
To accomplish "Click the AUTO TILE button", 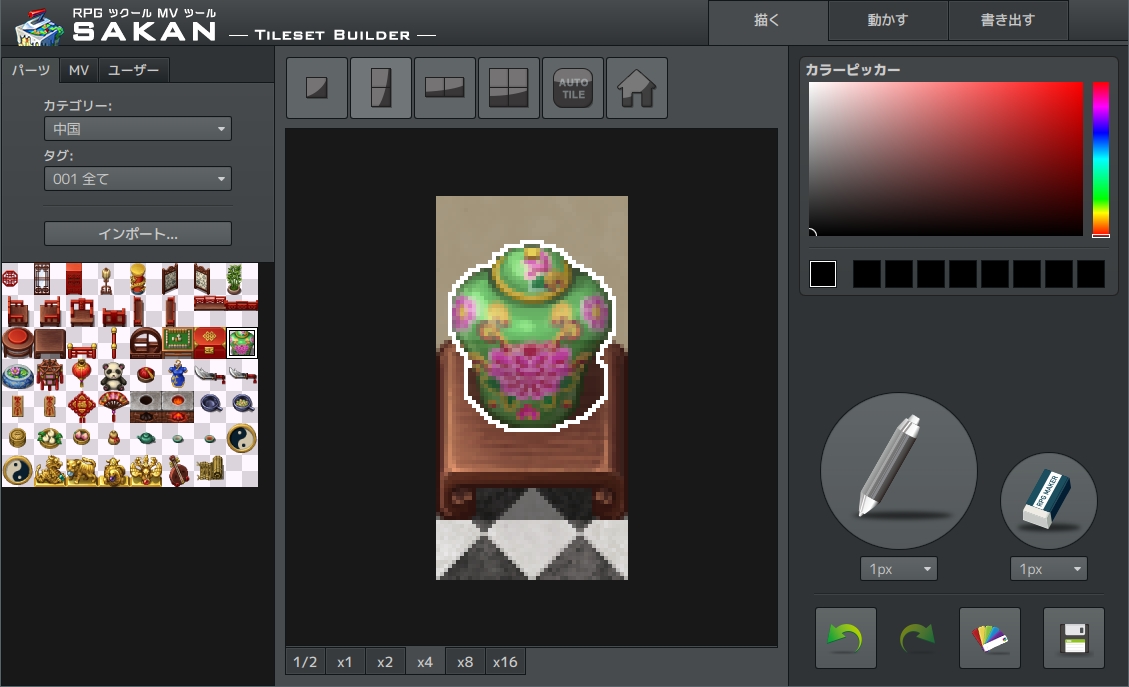I will pyautogui.click(x=573, y=88).
